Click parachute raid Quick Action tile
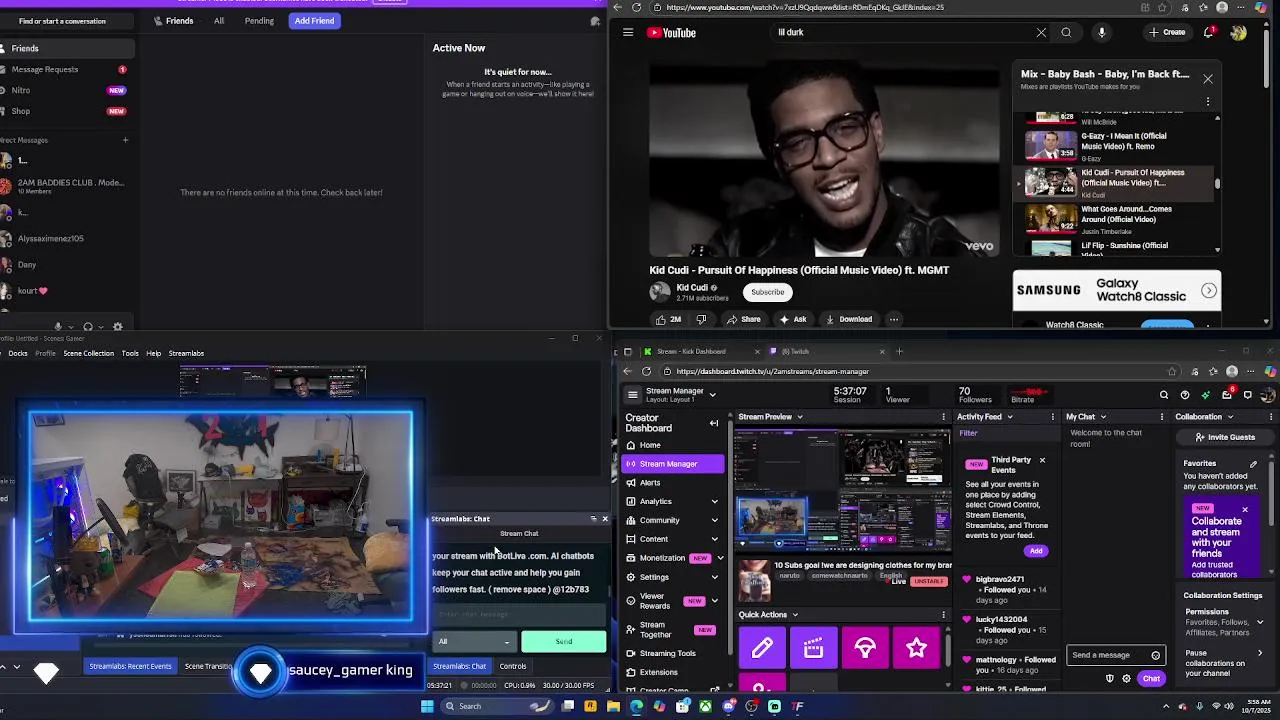This screenshot has width=1280, height=720. 865,648
